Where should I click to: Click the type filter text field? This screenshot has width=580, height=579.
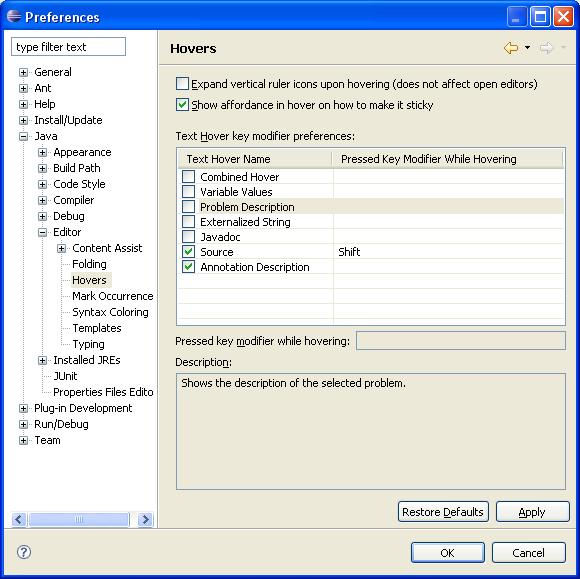tap(68, 47)
